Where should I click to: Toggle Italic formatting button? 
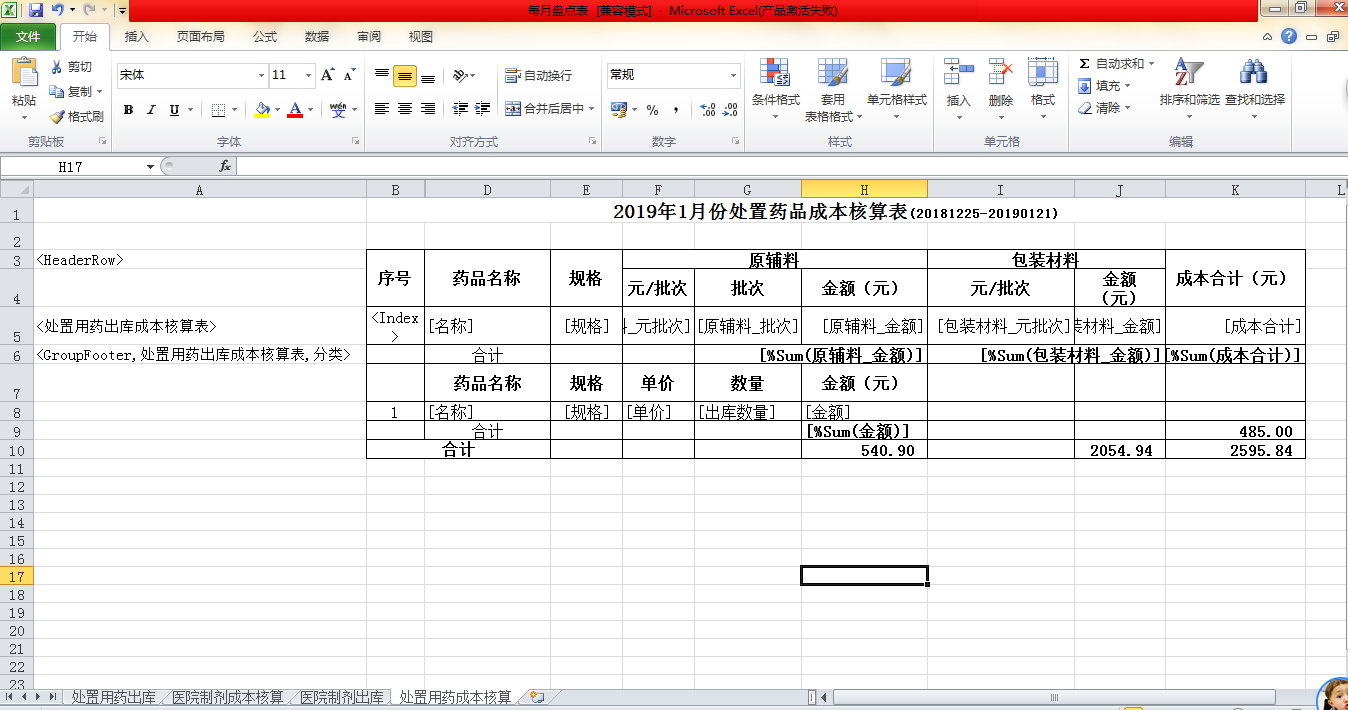click(x=152, y=110)
